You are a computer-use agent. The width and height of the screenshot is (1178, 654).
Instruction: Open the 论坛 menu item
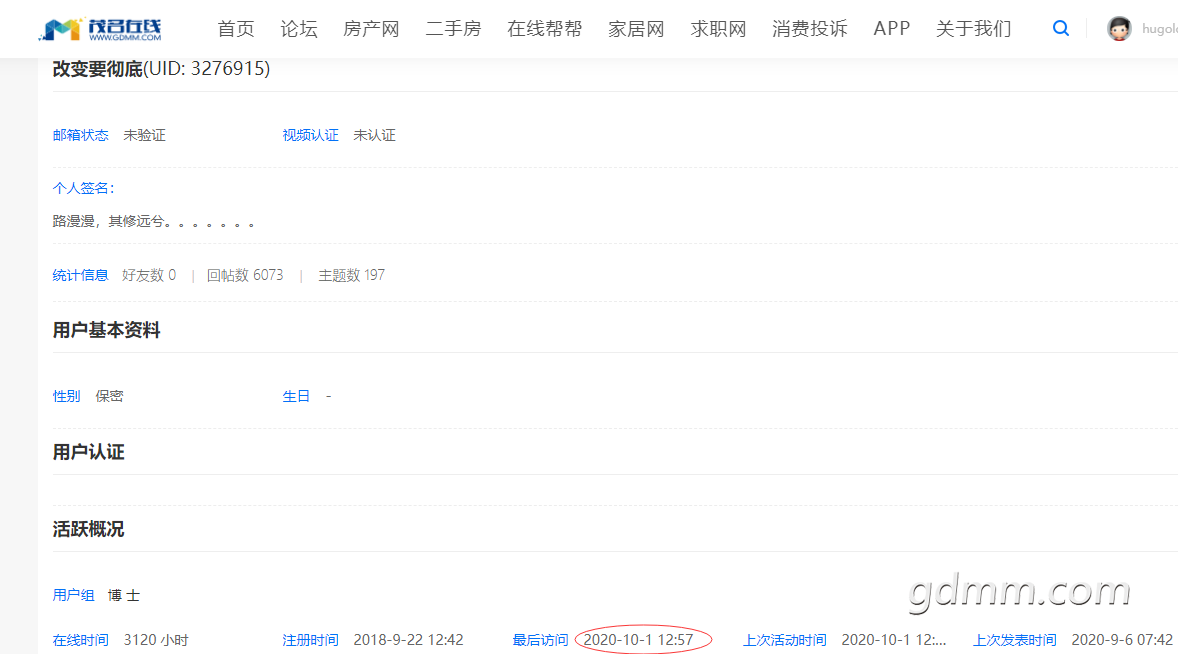(x=299, y=29)
